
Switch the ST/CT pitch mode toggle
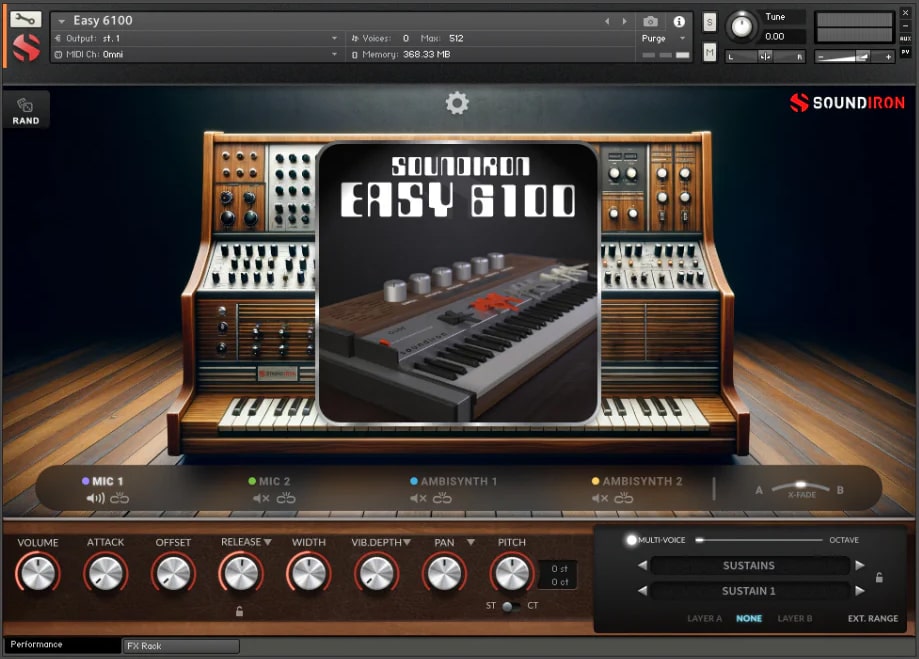[511, 606]
